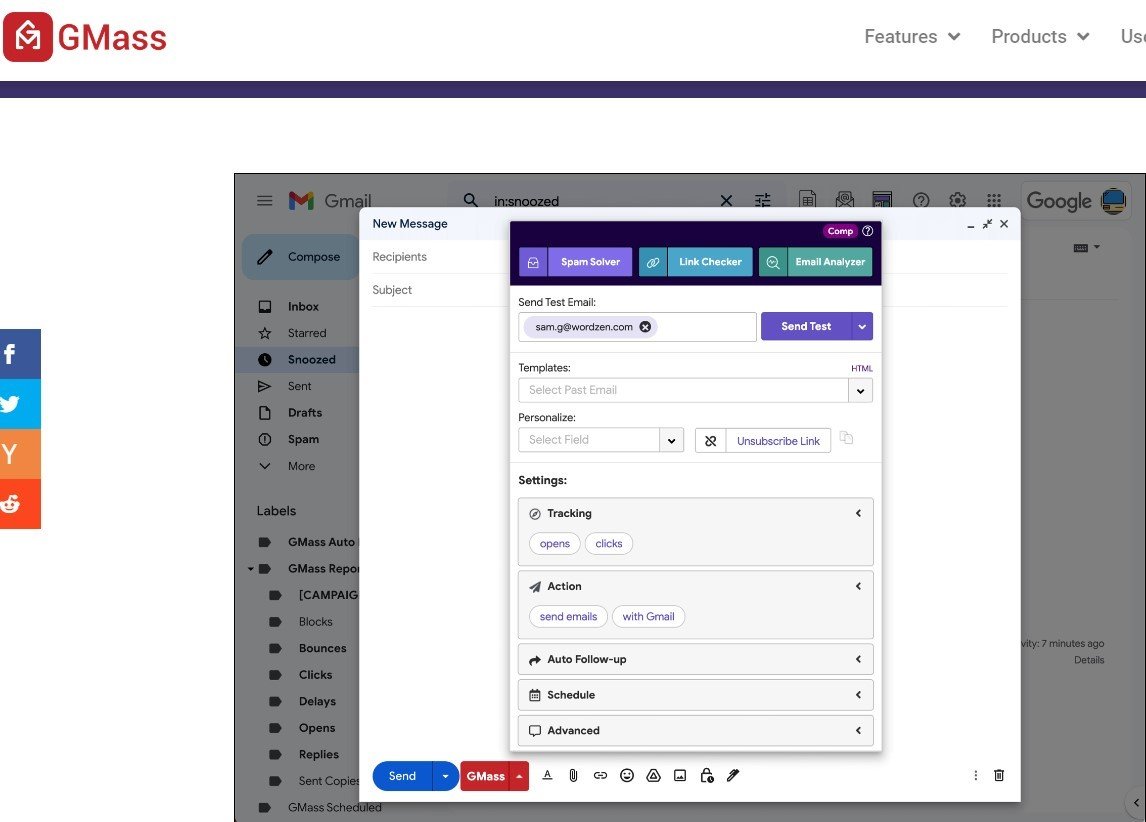Toggle the Comp badge
The height and width of the screenshot is (822, 1146).
tap(840, 231)
